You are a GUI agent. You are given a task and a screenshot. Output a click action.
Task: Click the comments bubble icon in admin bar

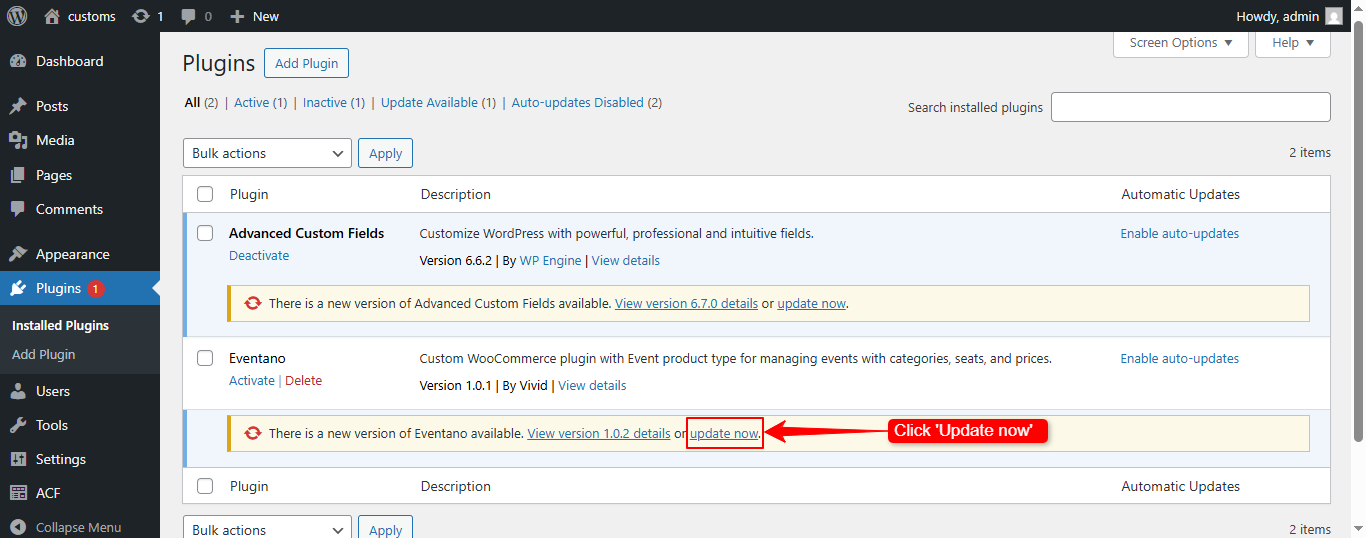189,16
